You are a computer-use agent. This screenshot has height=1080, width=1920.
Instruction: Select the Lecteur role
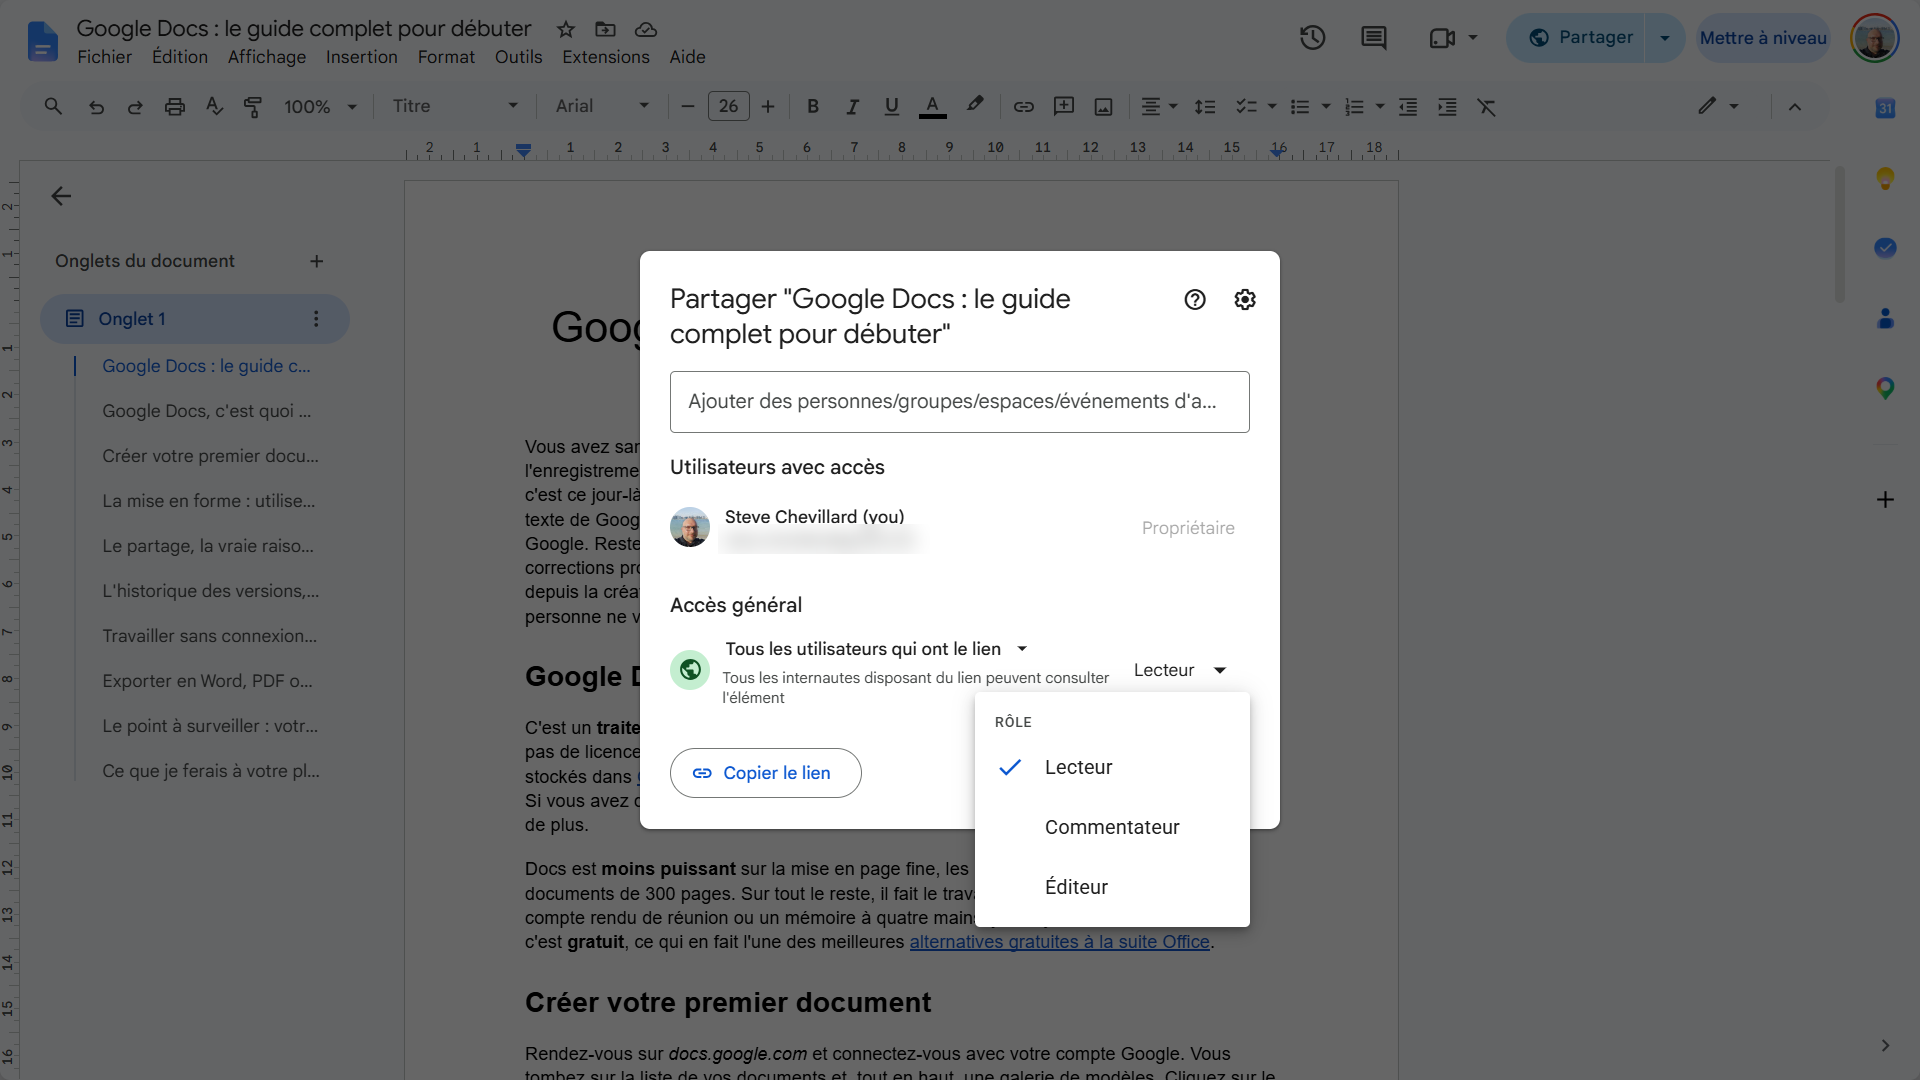pyautogui.click(x=1112, y=767)
